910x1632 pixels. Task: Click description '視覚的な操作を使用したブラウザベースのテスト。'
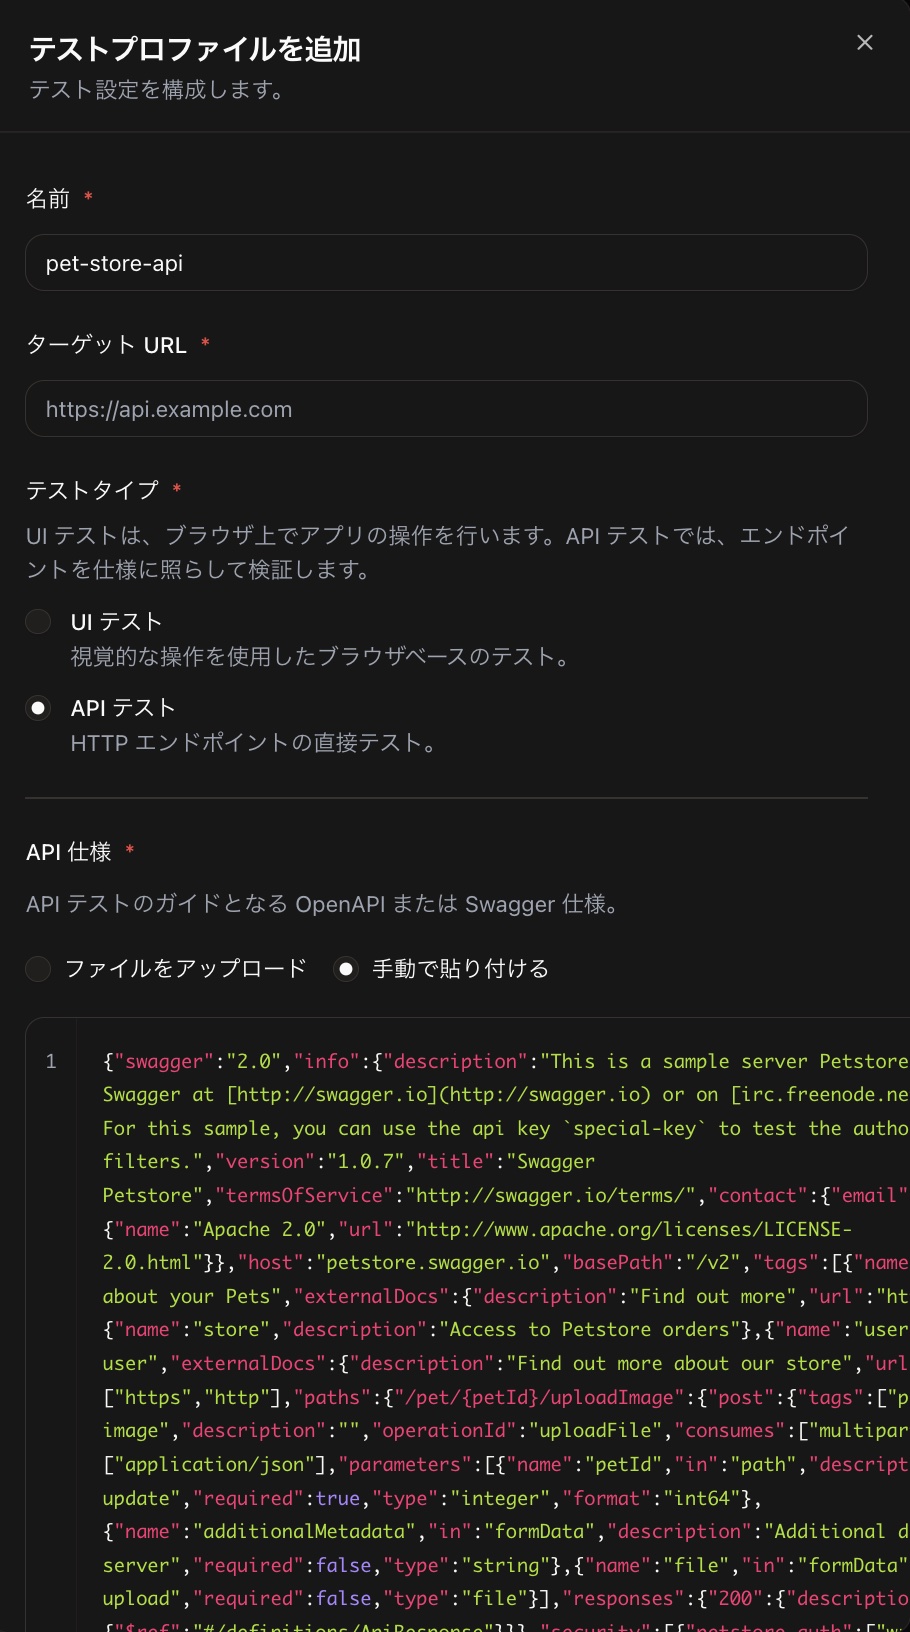coord(321,657)
